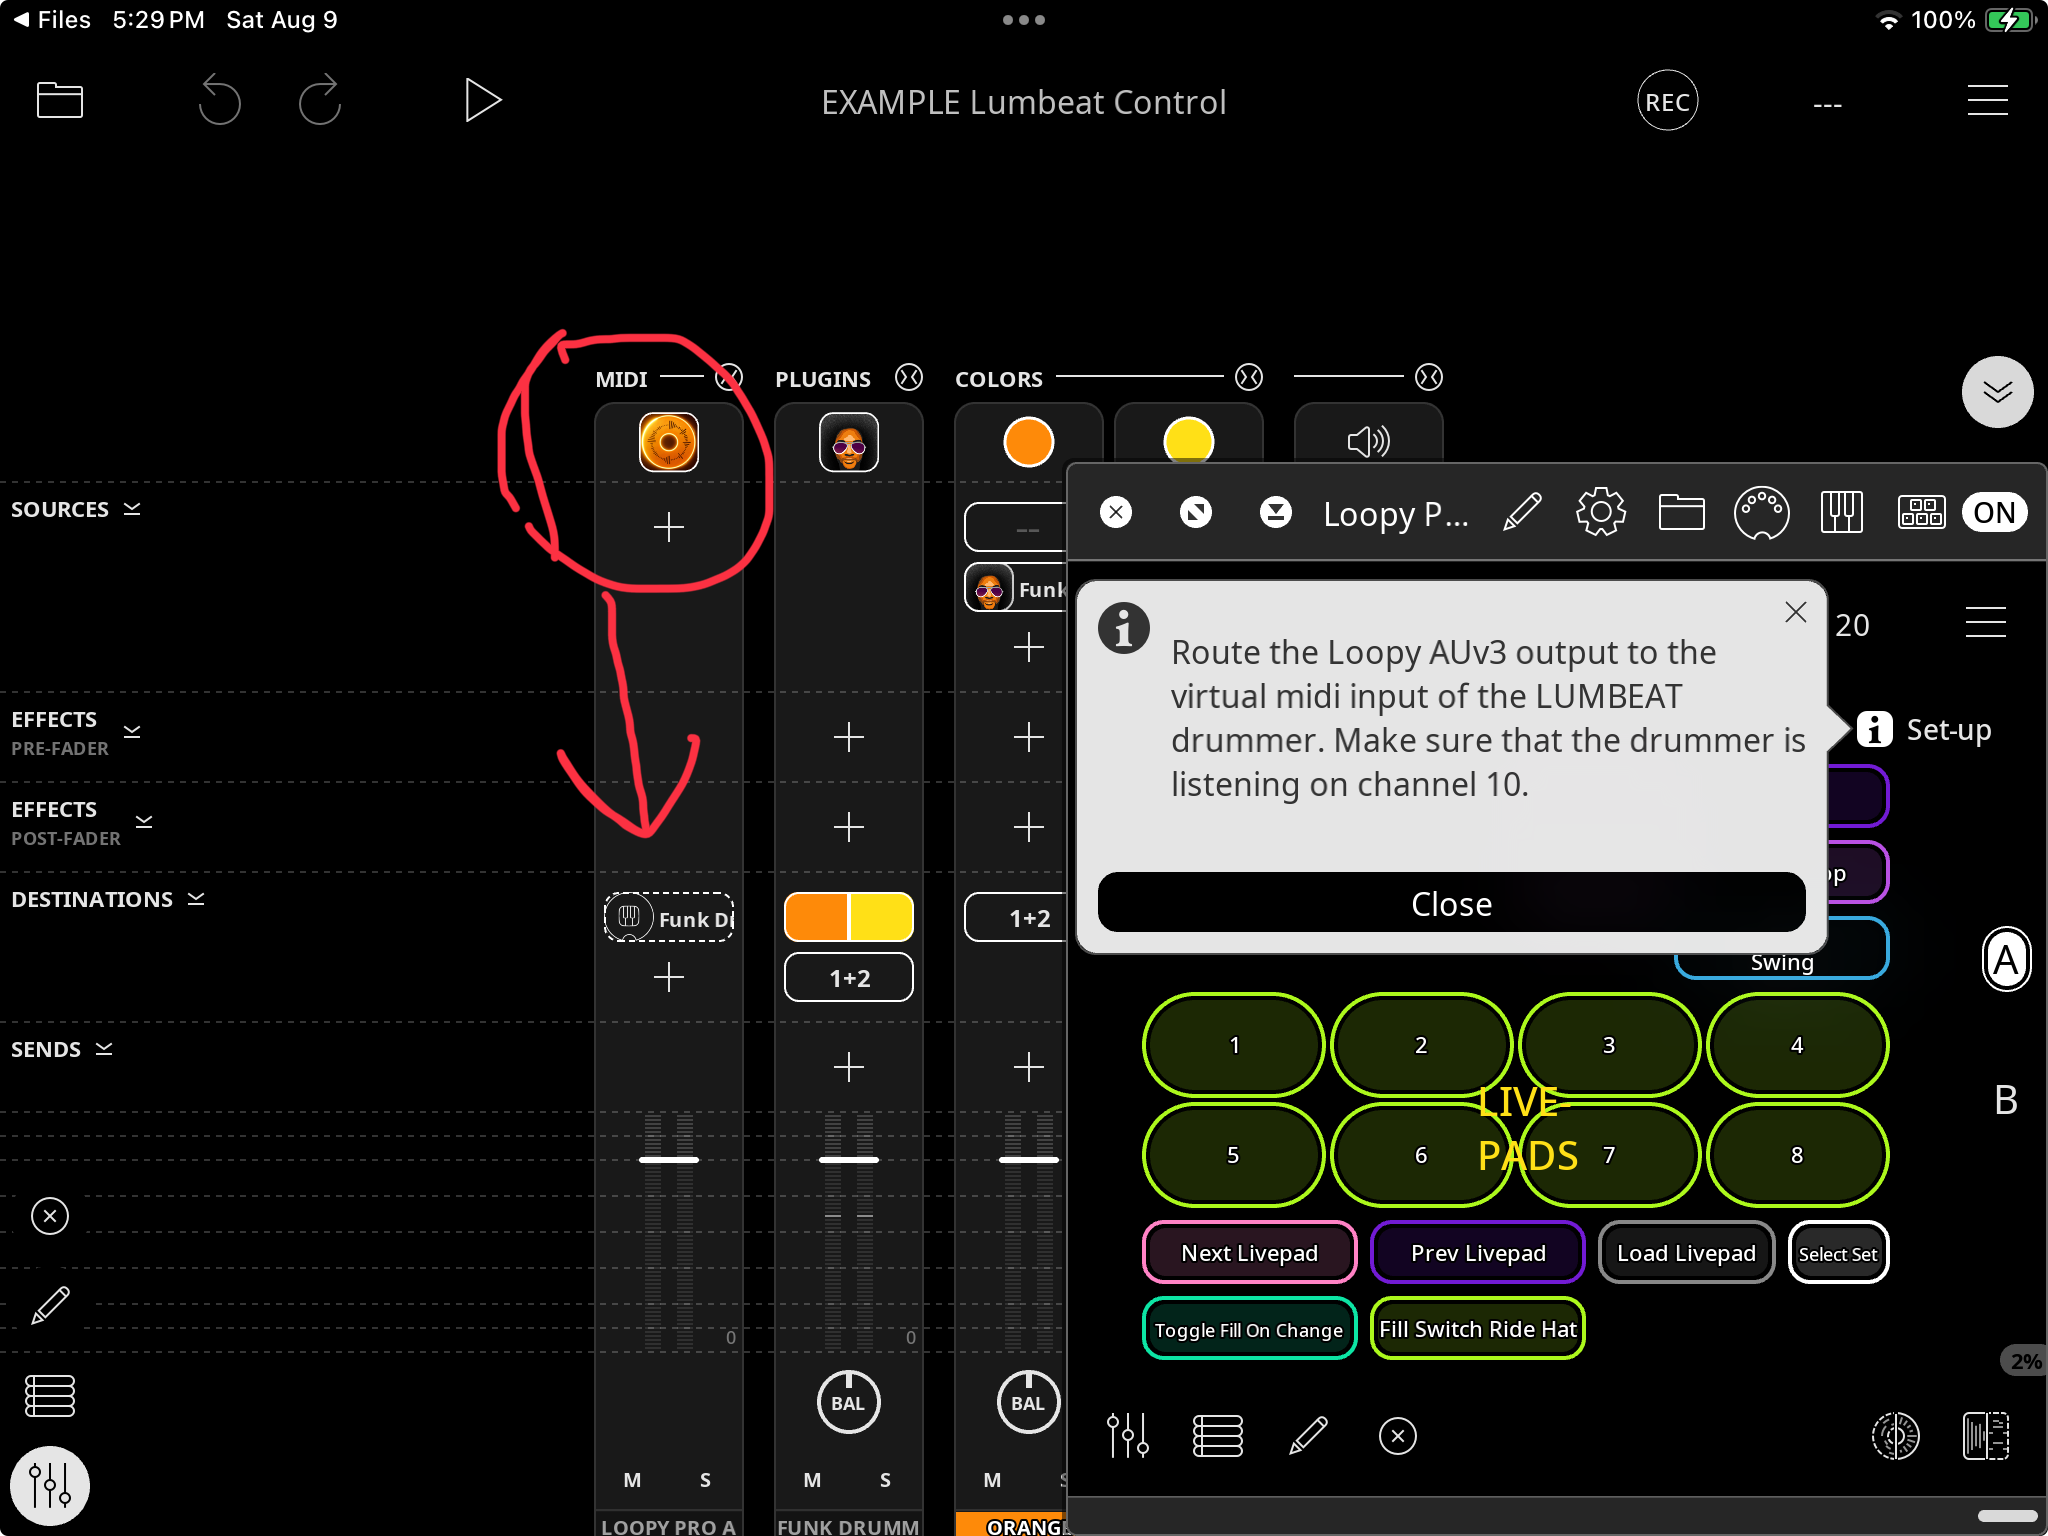Select the orange color channel
The height and width of the screenshot is (1536, 2048).
[1029, 442]
